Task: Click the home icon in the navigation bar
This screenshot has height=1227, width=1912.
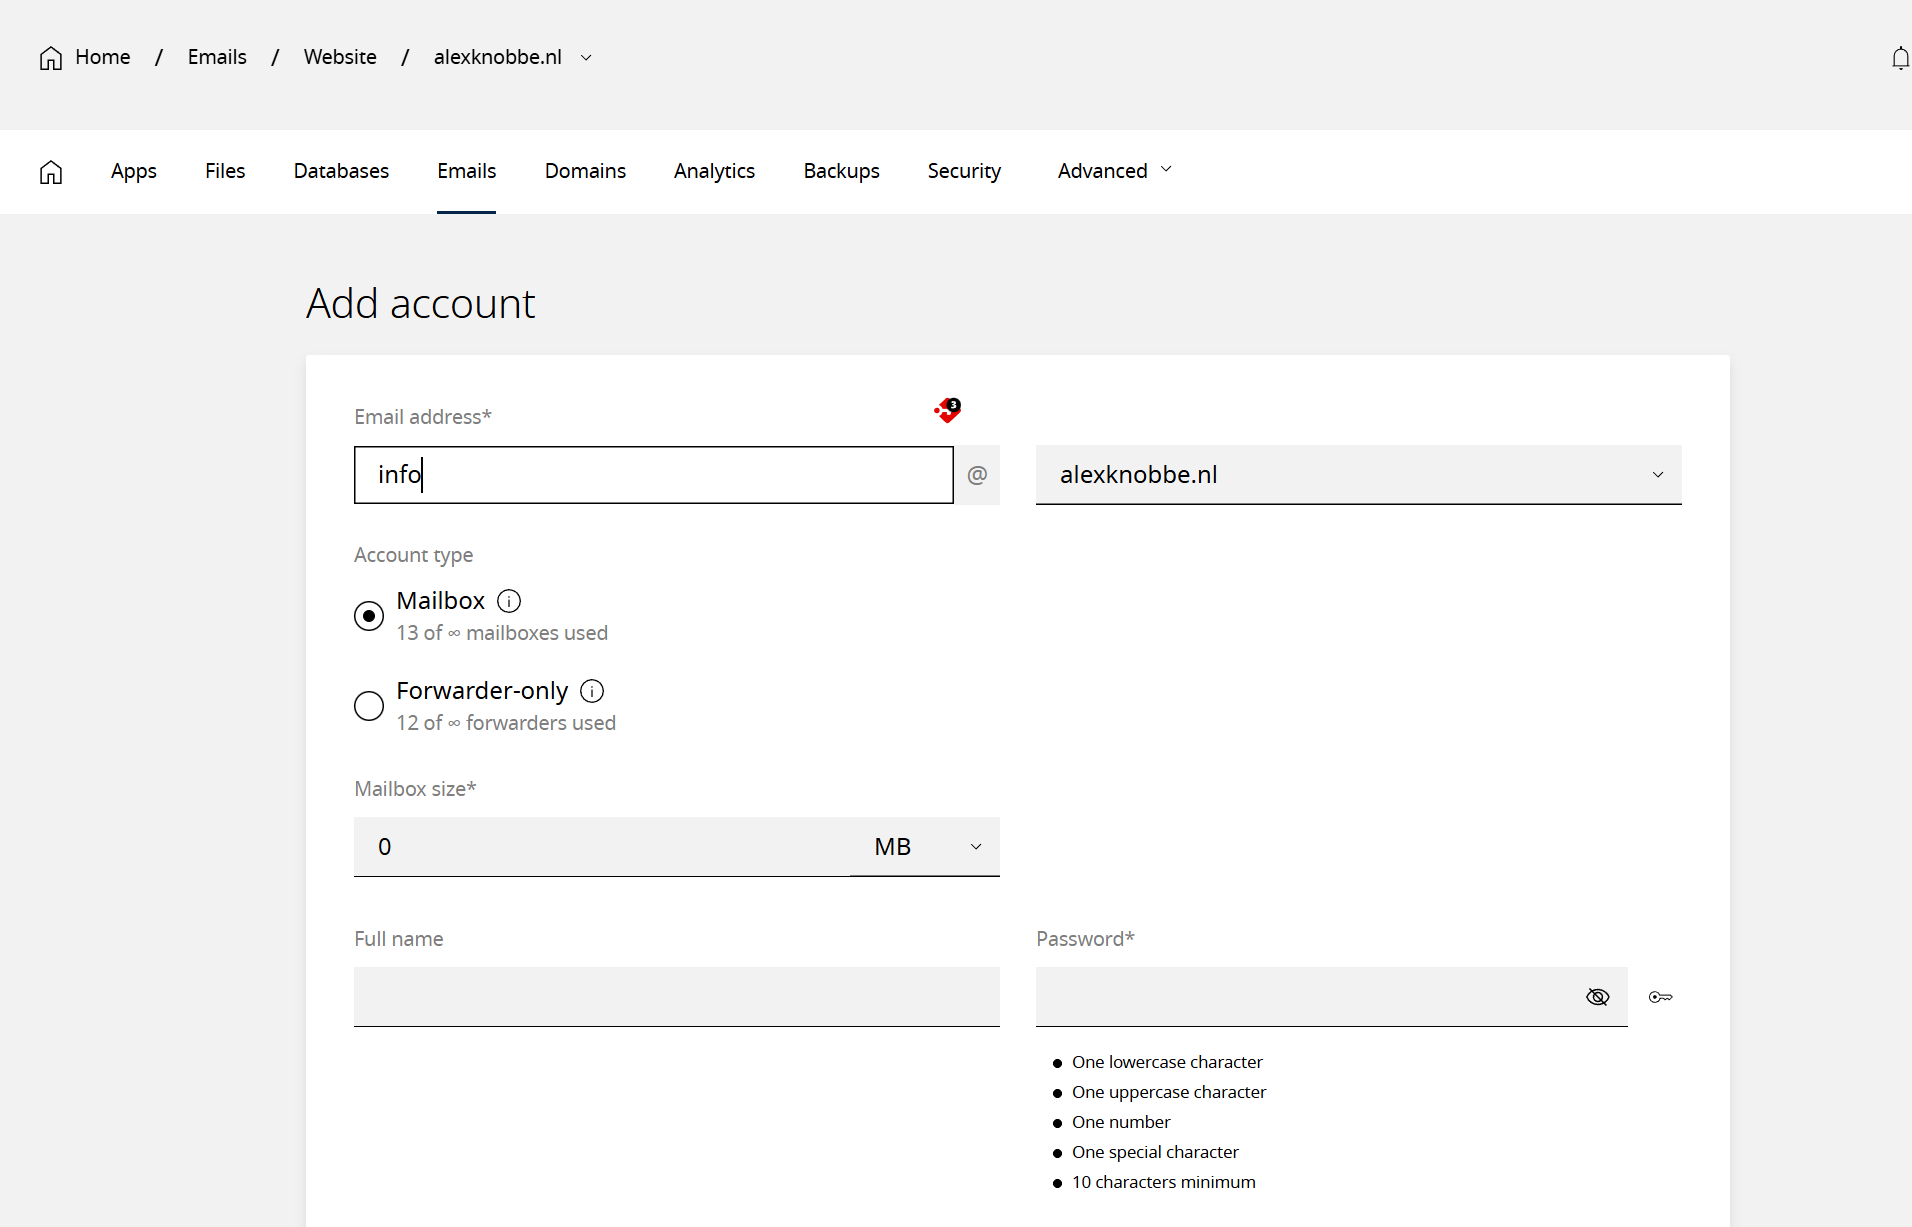Action: tap(51, 172)
